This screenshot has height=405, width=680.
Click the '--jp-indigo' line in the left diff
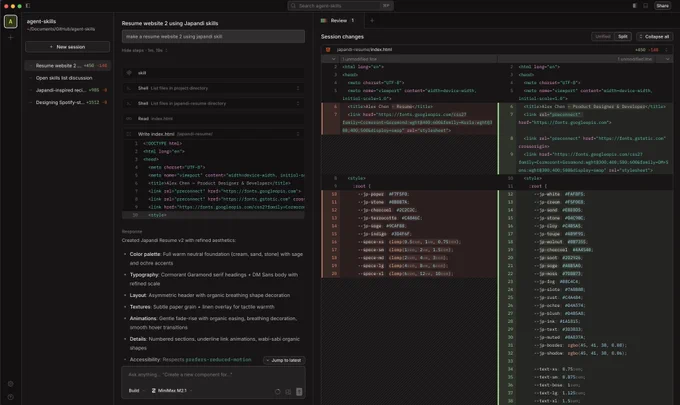coord(384,234)
